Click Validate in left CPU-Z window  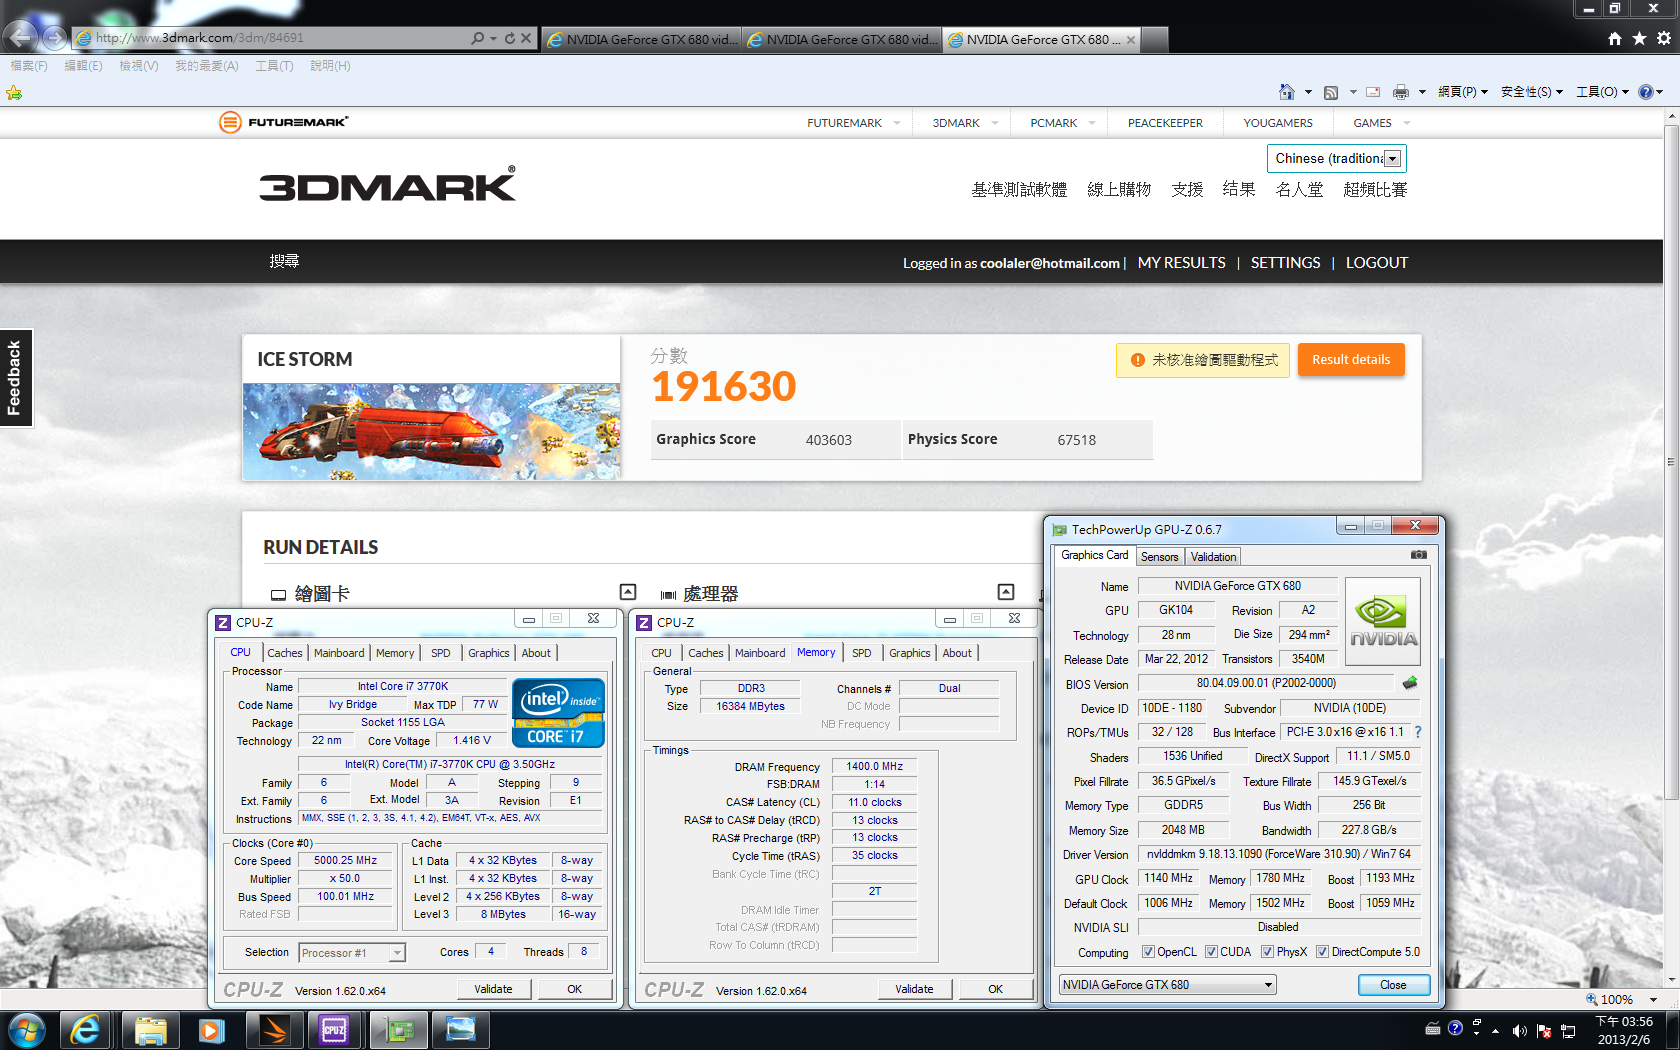click(493, 989)
